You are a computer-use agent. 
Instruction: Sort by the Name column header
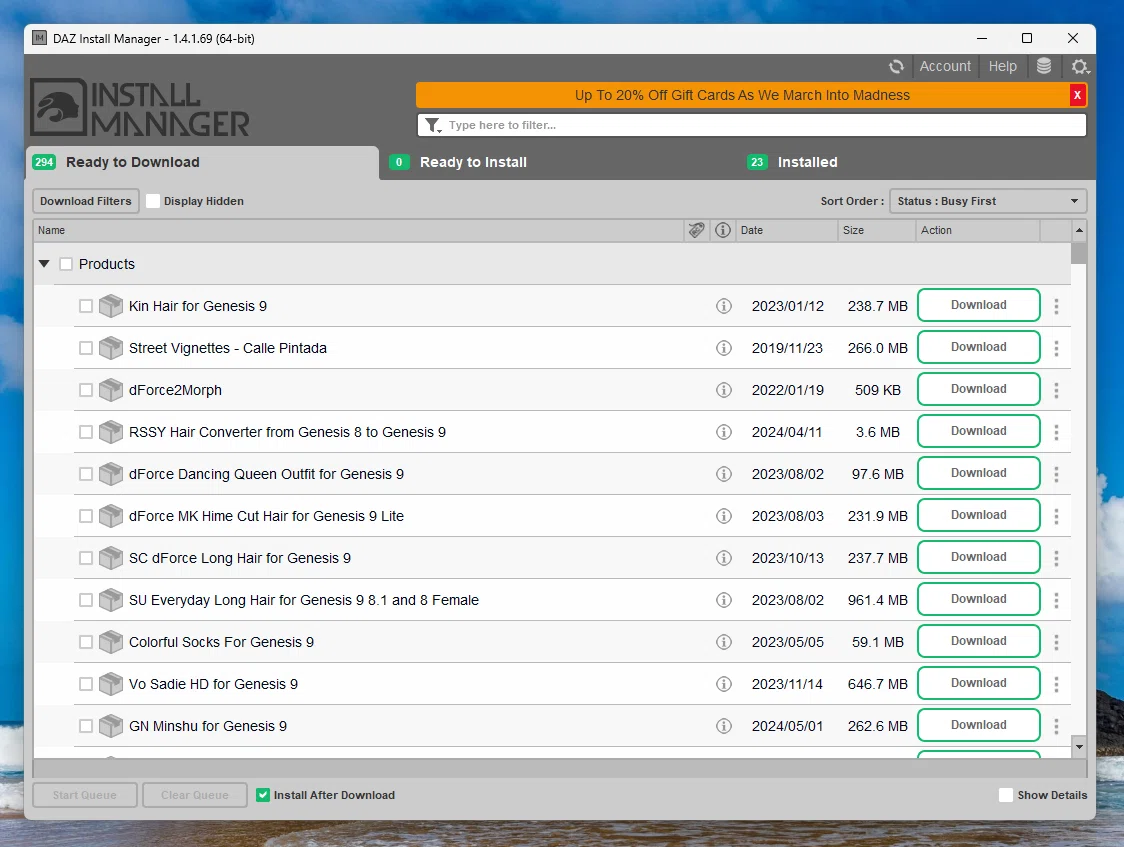[358, 230]
